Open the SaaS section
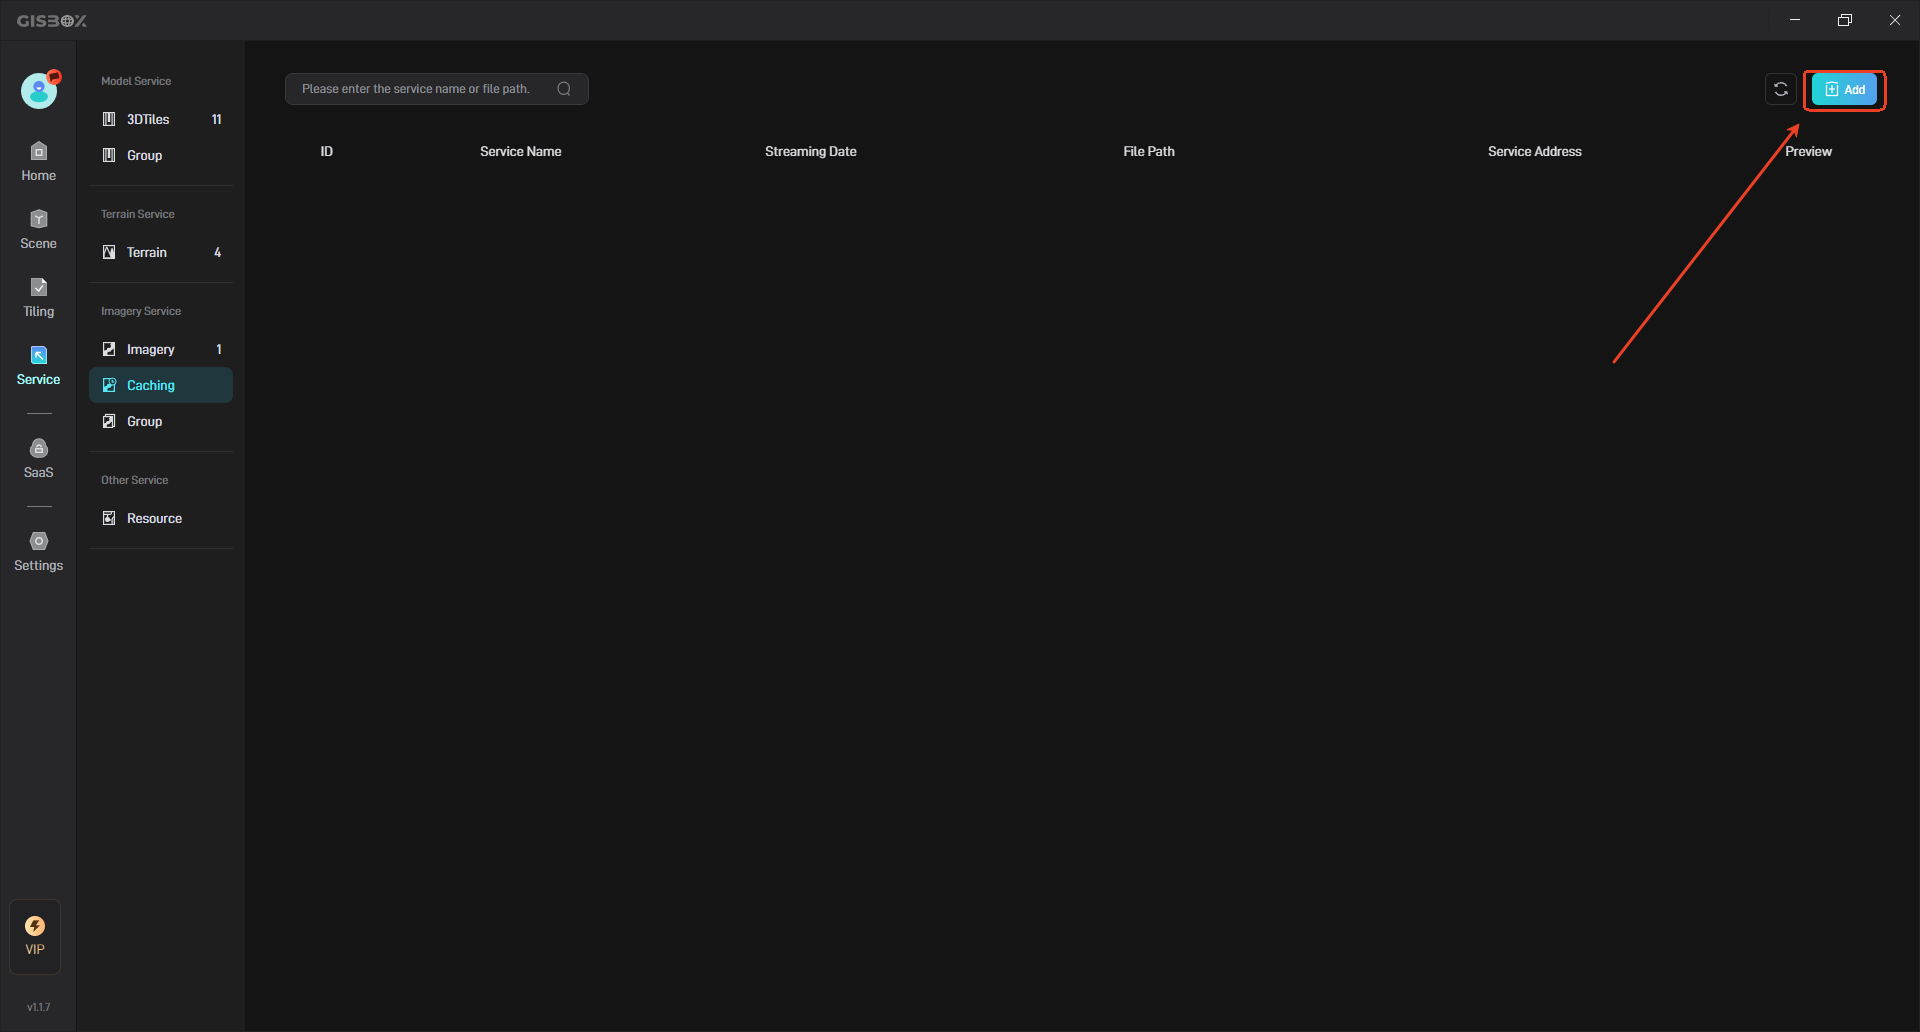The height and width of the screenshot is (1032, 1920). click(x=38, y=459)
